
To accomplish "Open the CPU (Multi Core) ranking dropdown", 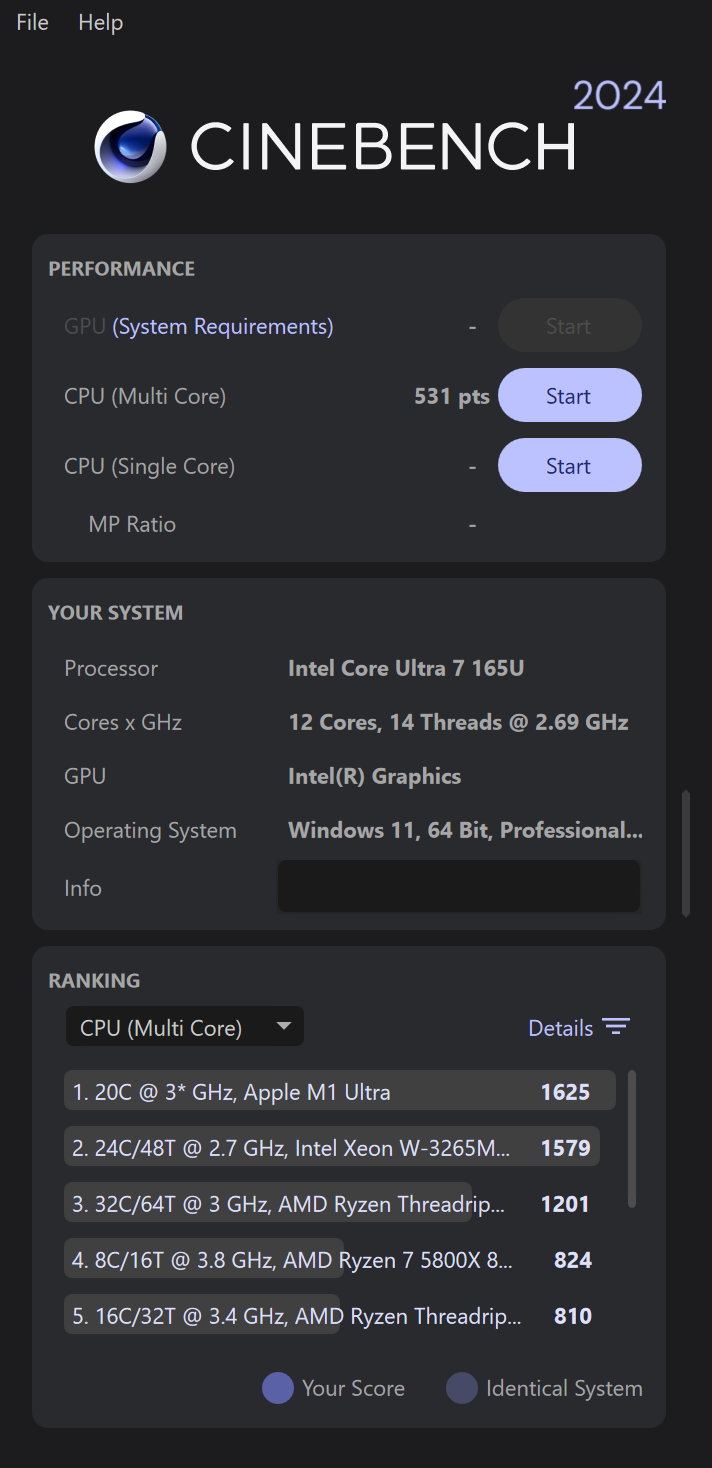I will [x=184, y=1027].
